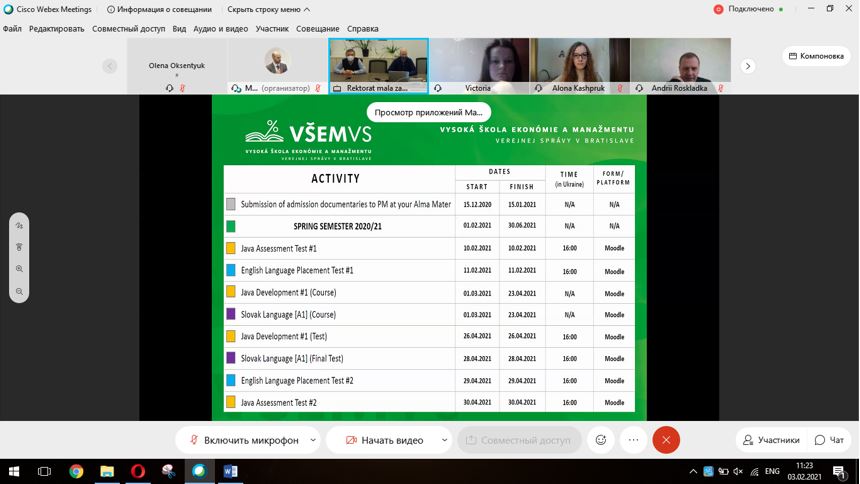Collapse menu bar with Скрыть строку меню
The image size is (860, 484).
click(x=268, y=9)
